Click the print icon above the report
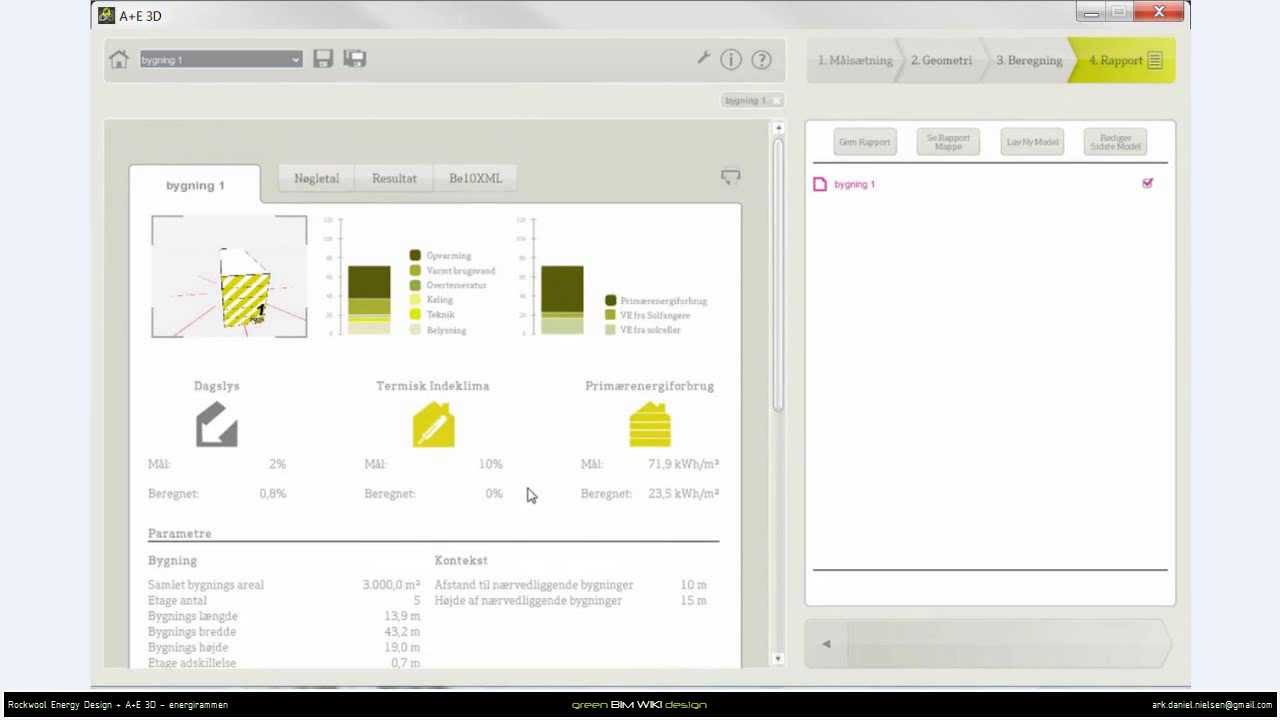The height and width of the screenshot is (720, 1280). click(x=731, y=177)
